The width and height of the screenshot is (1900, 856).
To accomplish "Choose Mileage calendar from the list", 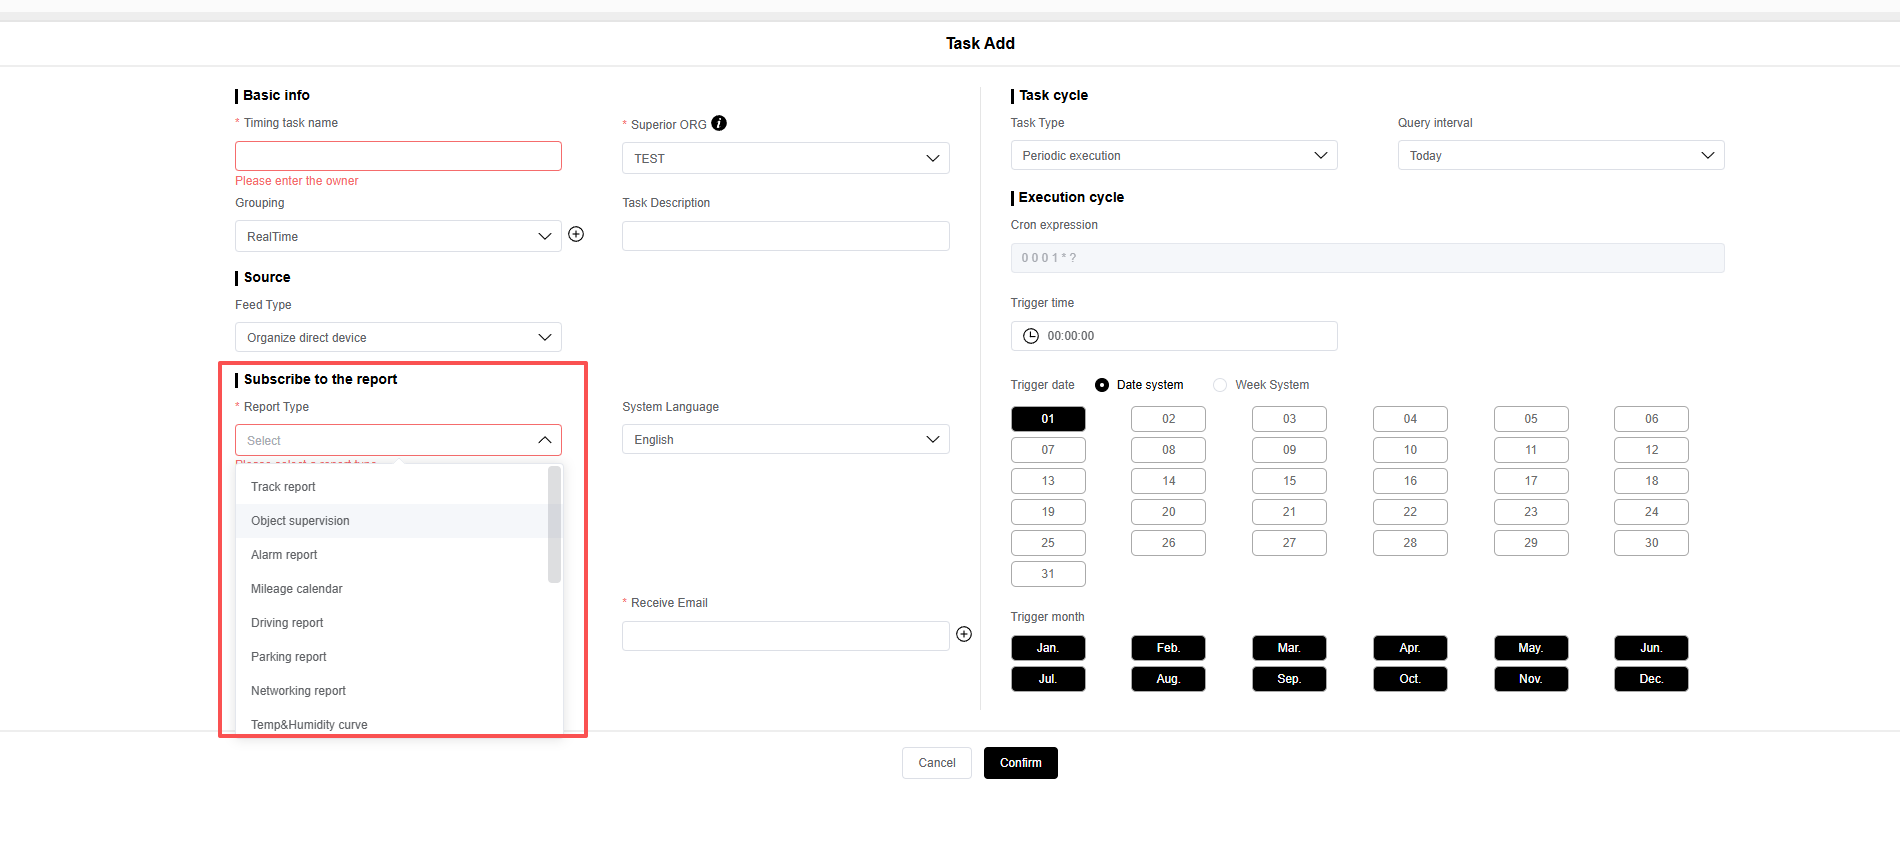I will [297, 589].
